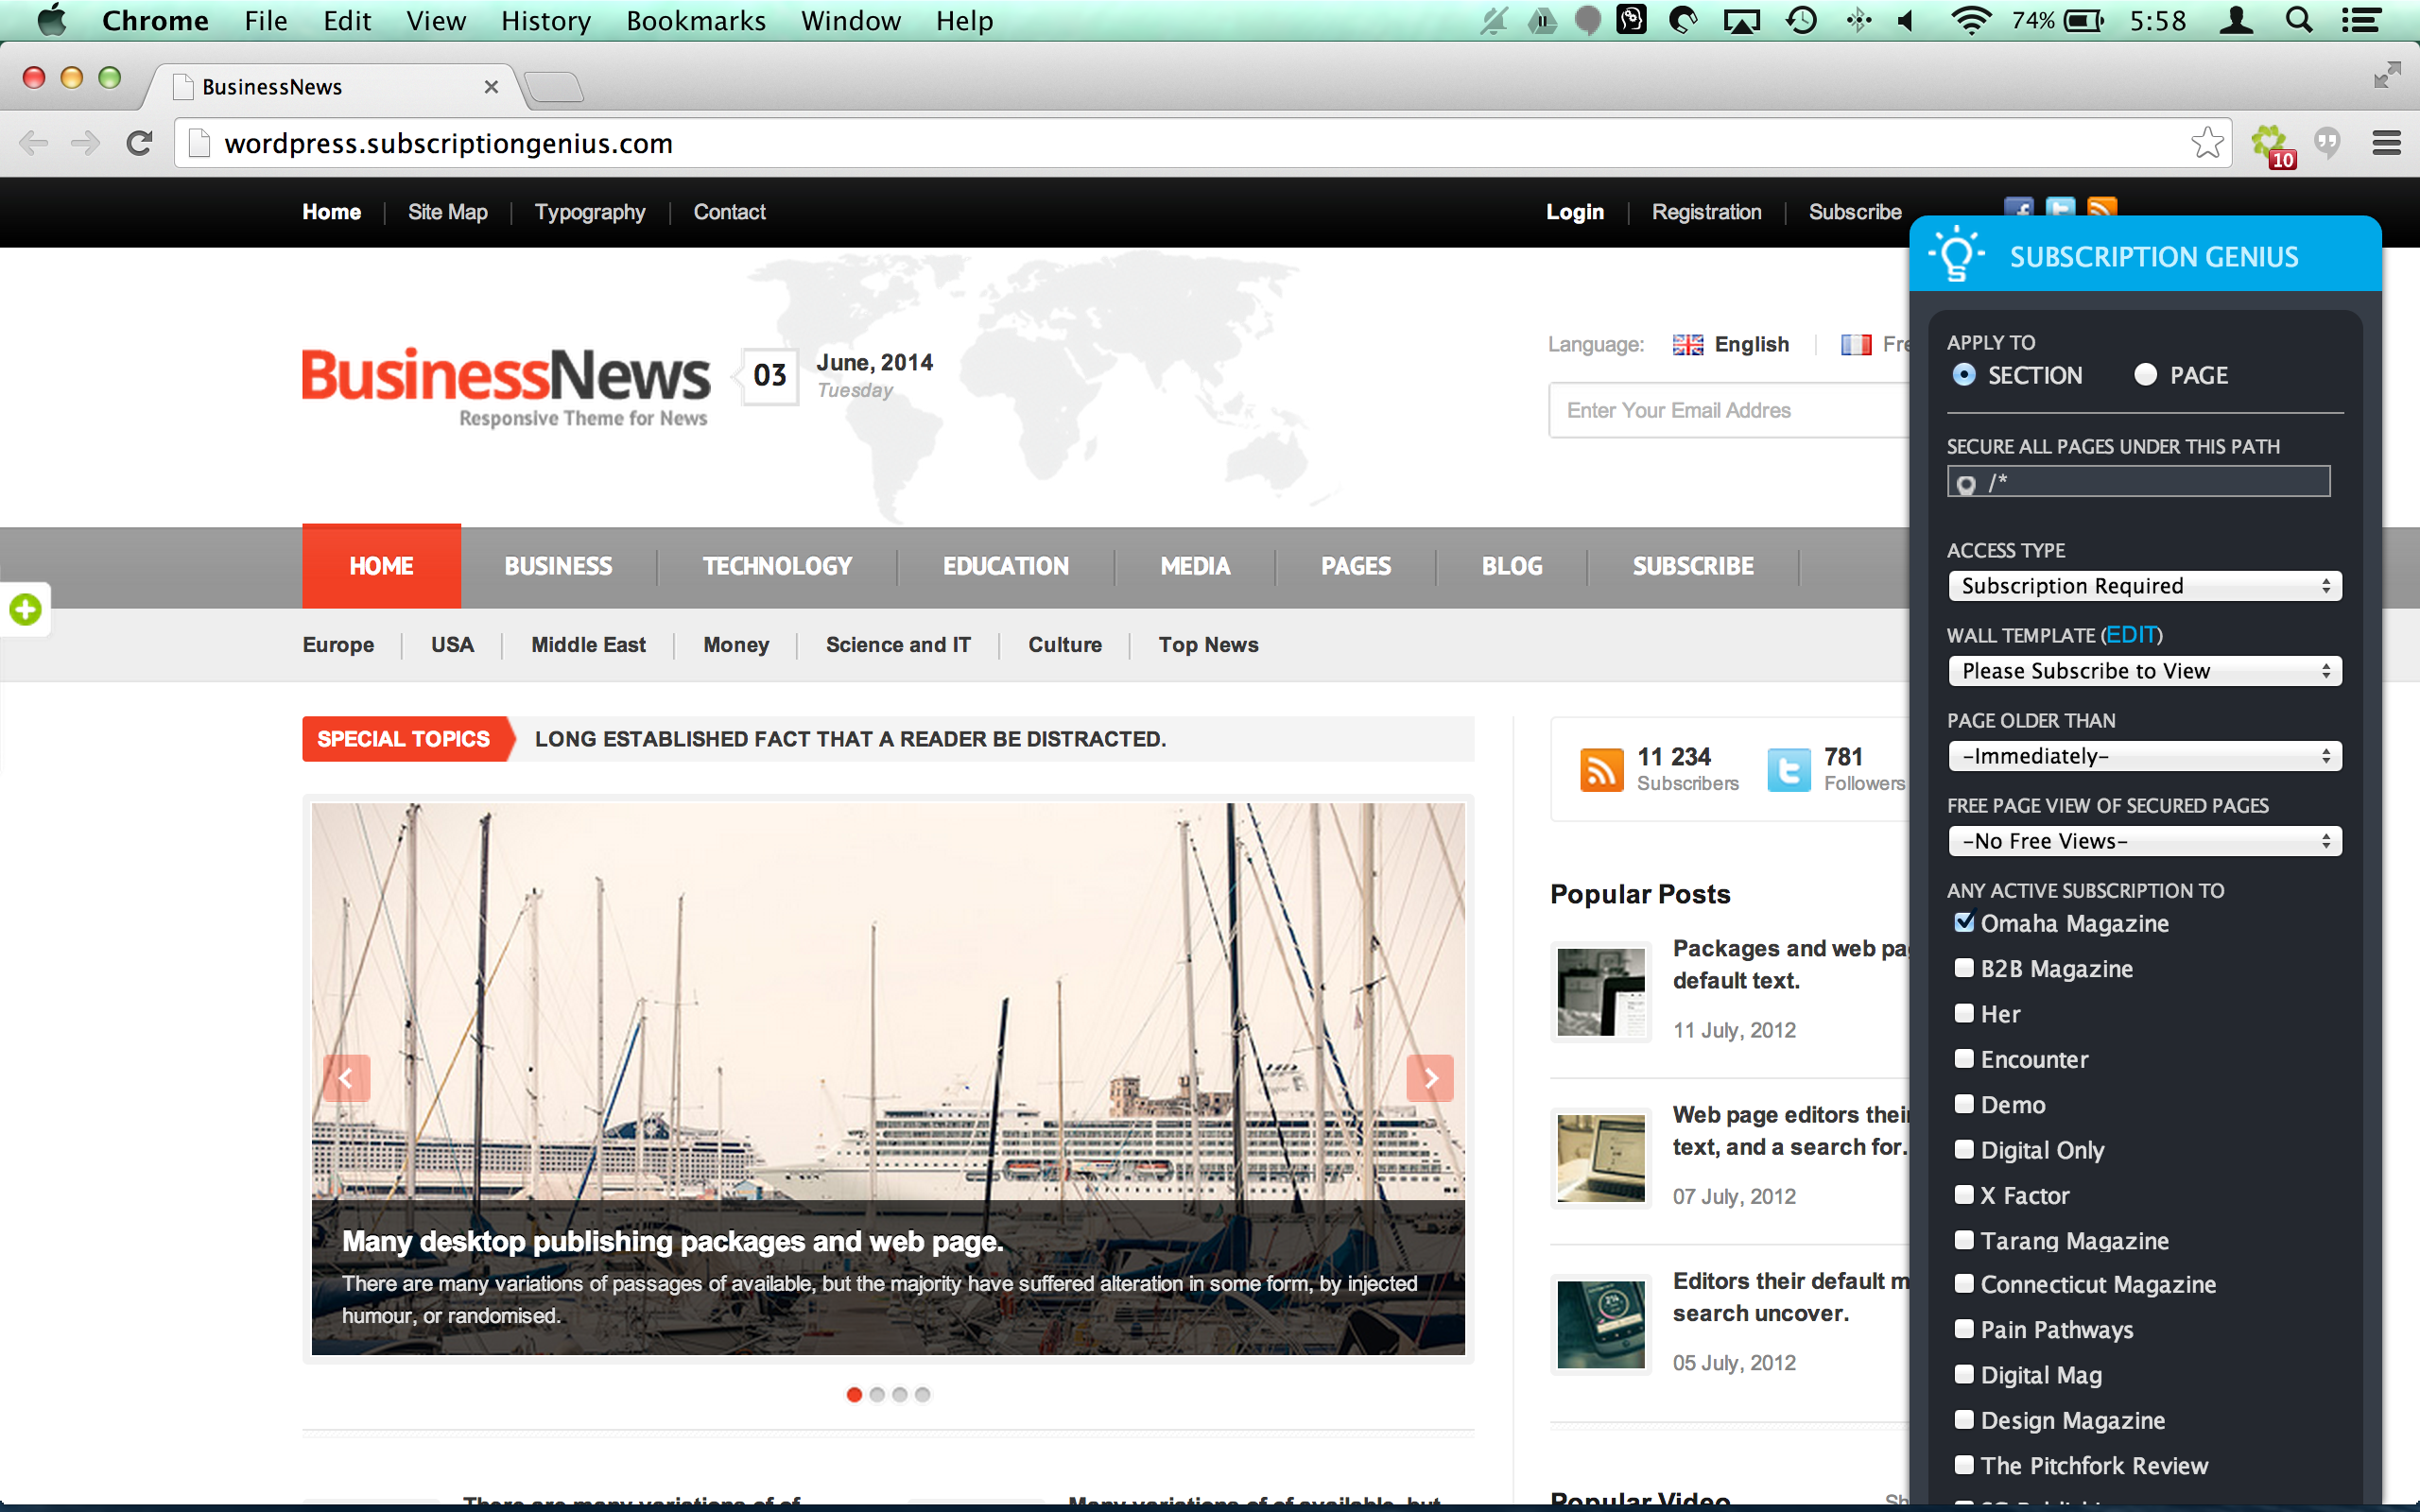Image resolution: width=2420 pixels, height=1512 pixels.
Task: Tick the Demo checkbox
Action: (1964, 1104)
